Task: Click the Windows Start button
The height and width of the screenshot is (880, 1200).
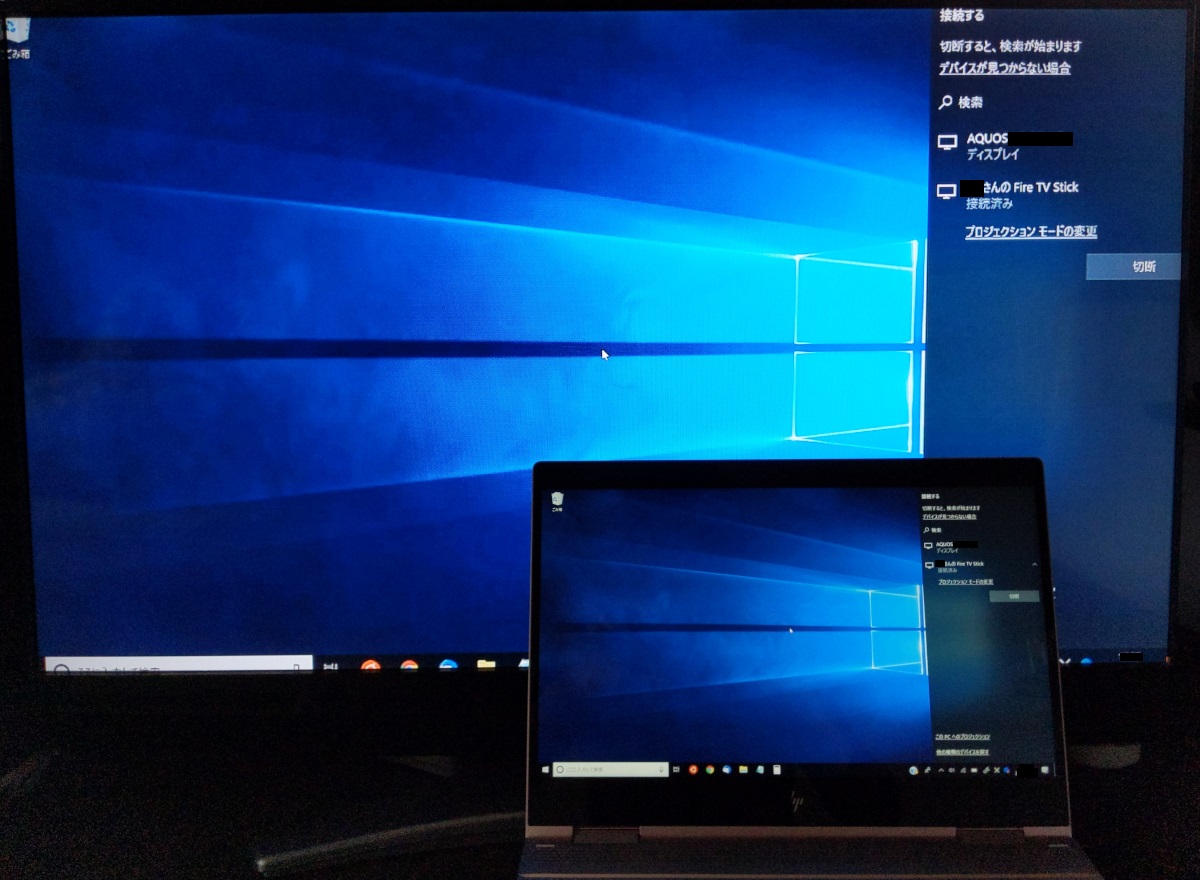Action: tap(545, 770)
